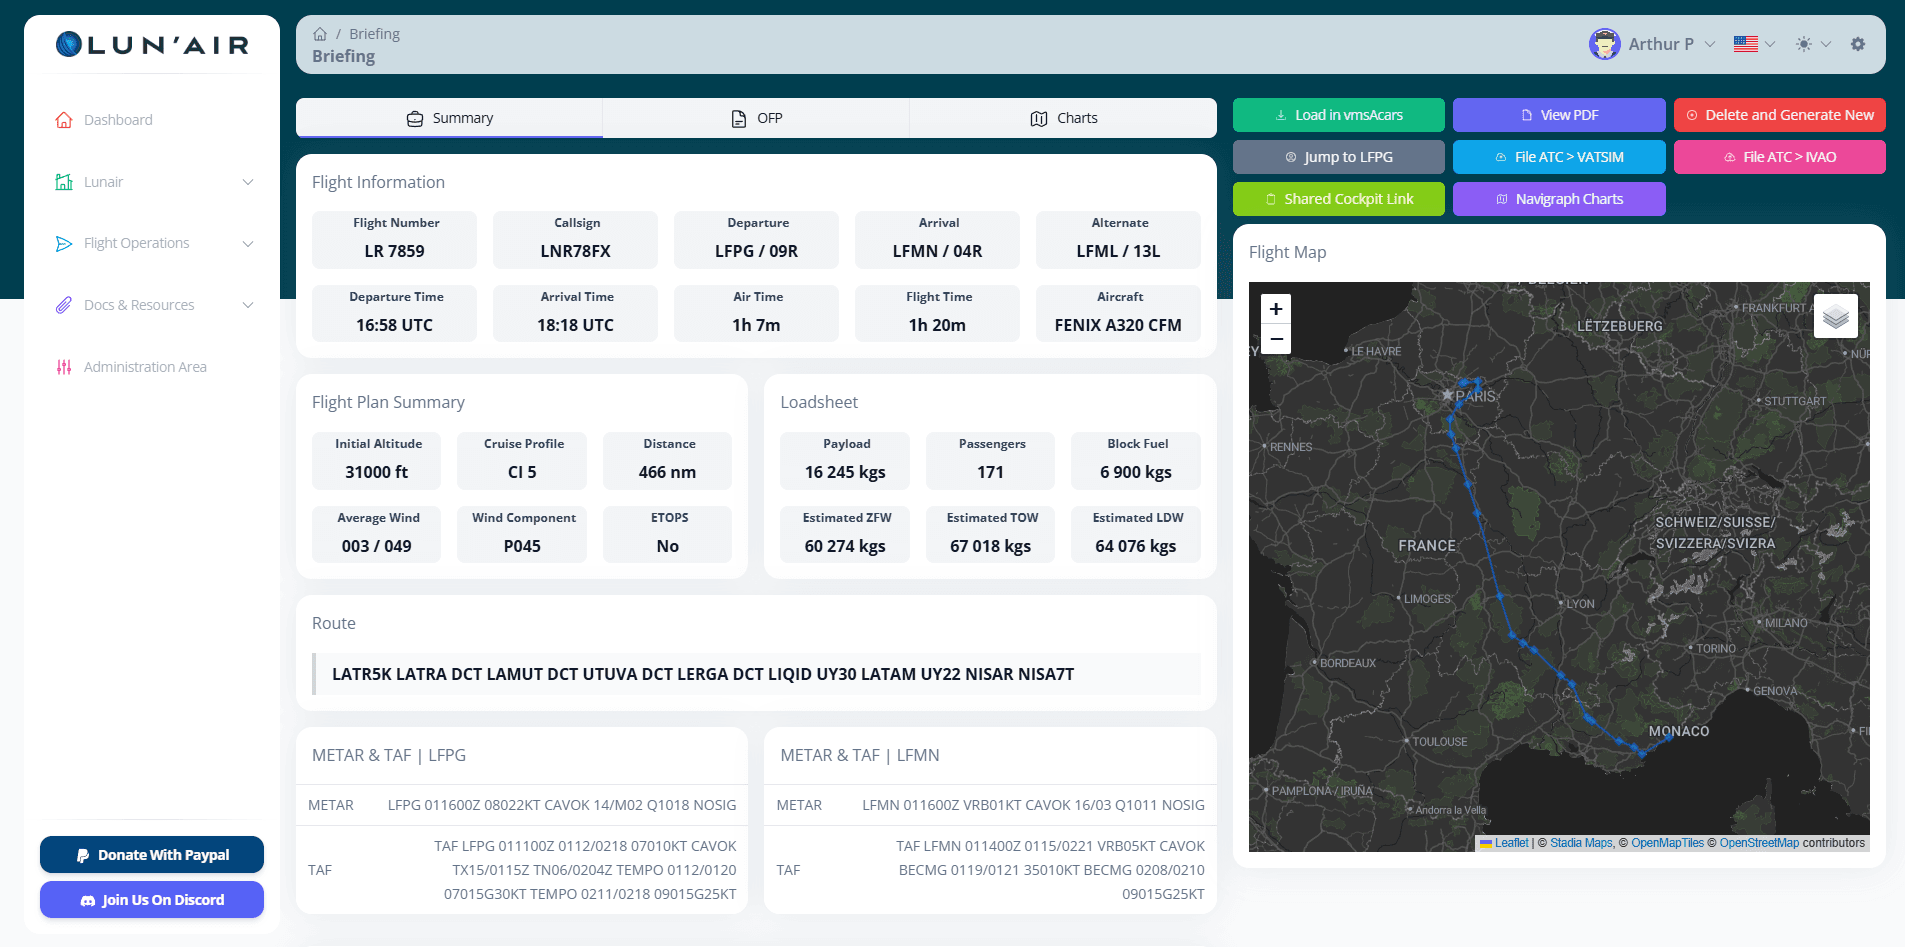This screenshot has height=947, width=1905.
Task: Click arrival value LFMN / 04R
Action: coord(937,251)
